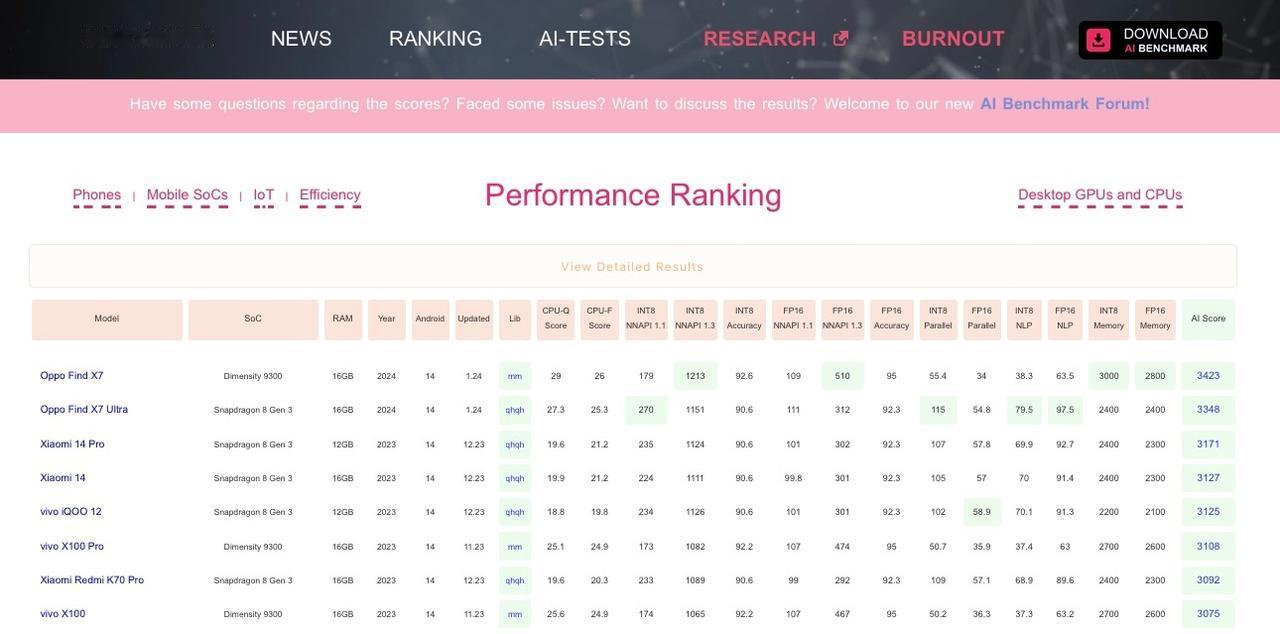Sort by the Lib column header
1280x634 pixels.
515,320
